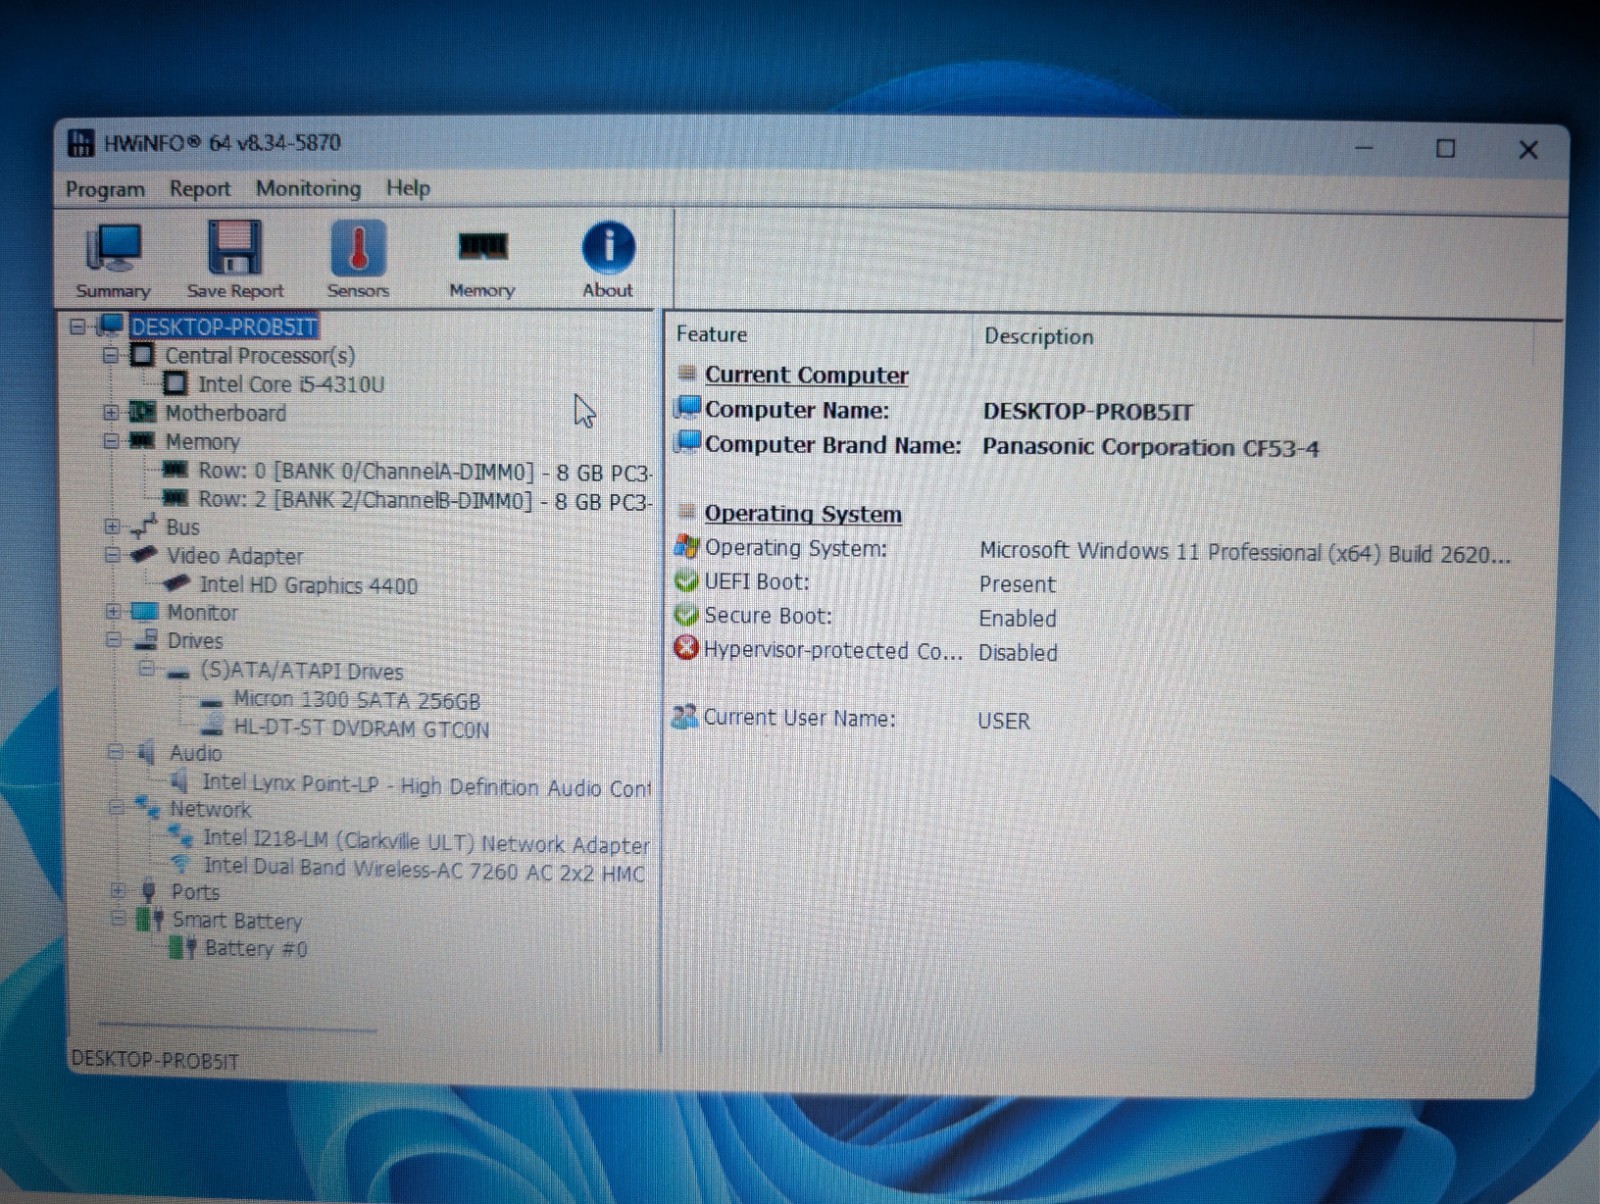Click the Ports node icon
This screenshot has height=1204, width=1600.
click(149, 890)
